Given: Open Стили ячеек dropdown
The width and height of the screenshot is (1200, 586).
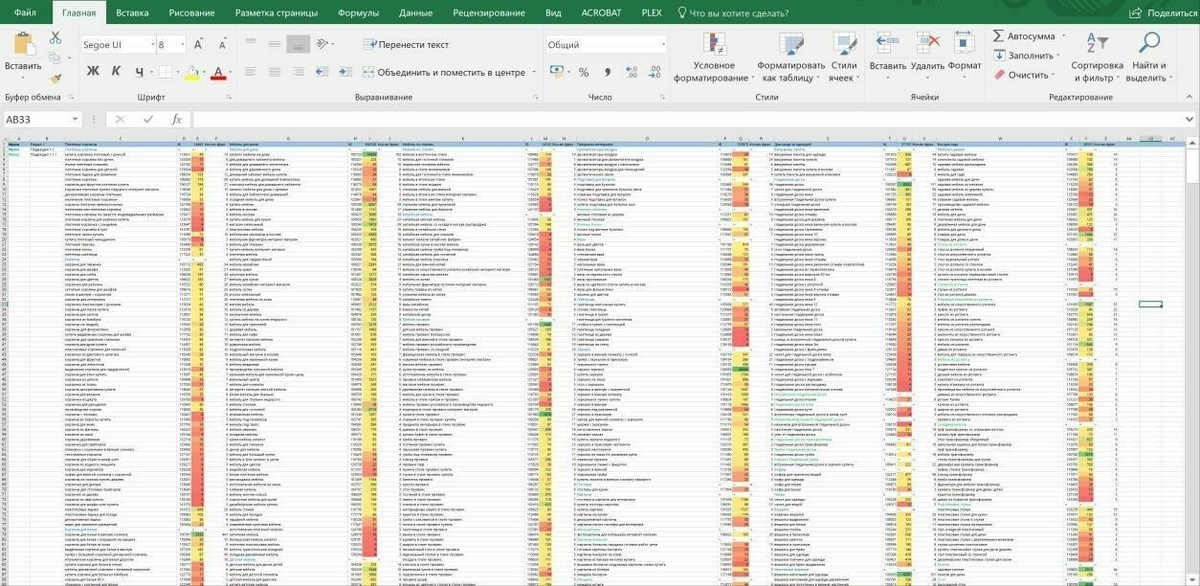Looking at the screenshot, I should [843, 57].
